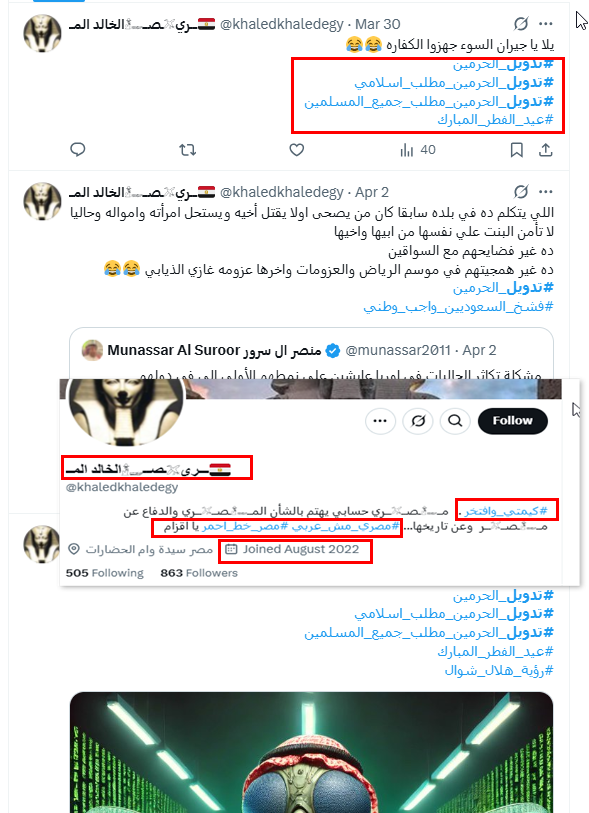Screen dimensions: 589x813
Task: Share the Mar 30 tweet
Action: point(545,150)
